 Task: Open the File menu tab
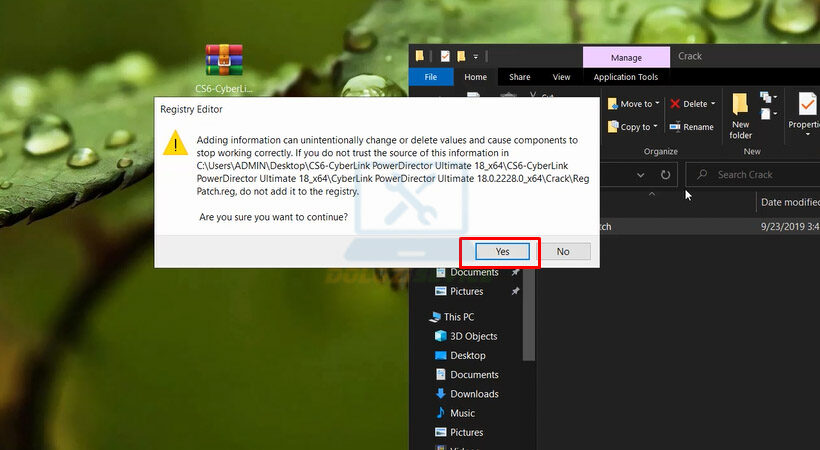click(x=431, y=77)
